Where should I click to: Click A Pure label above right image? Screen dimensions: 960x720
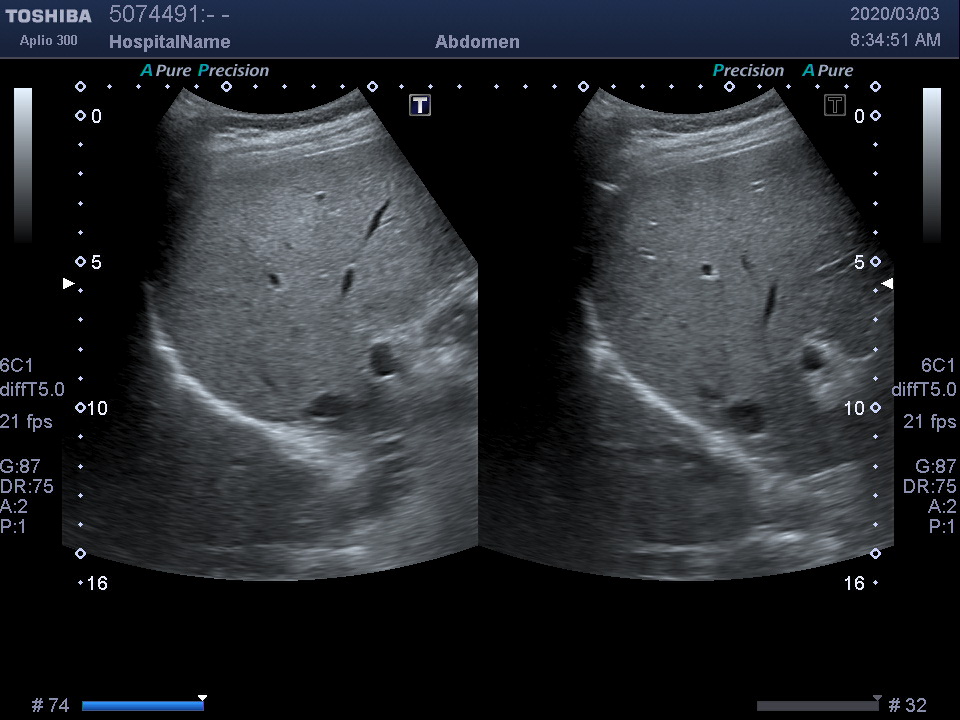click(828, 70)
